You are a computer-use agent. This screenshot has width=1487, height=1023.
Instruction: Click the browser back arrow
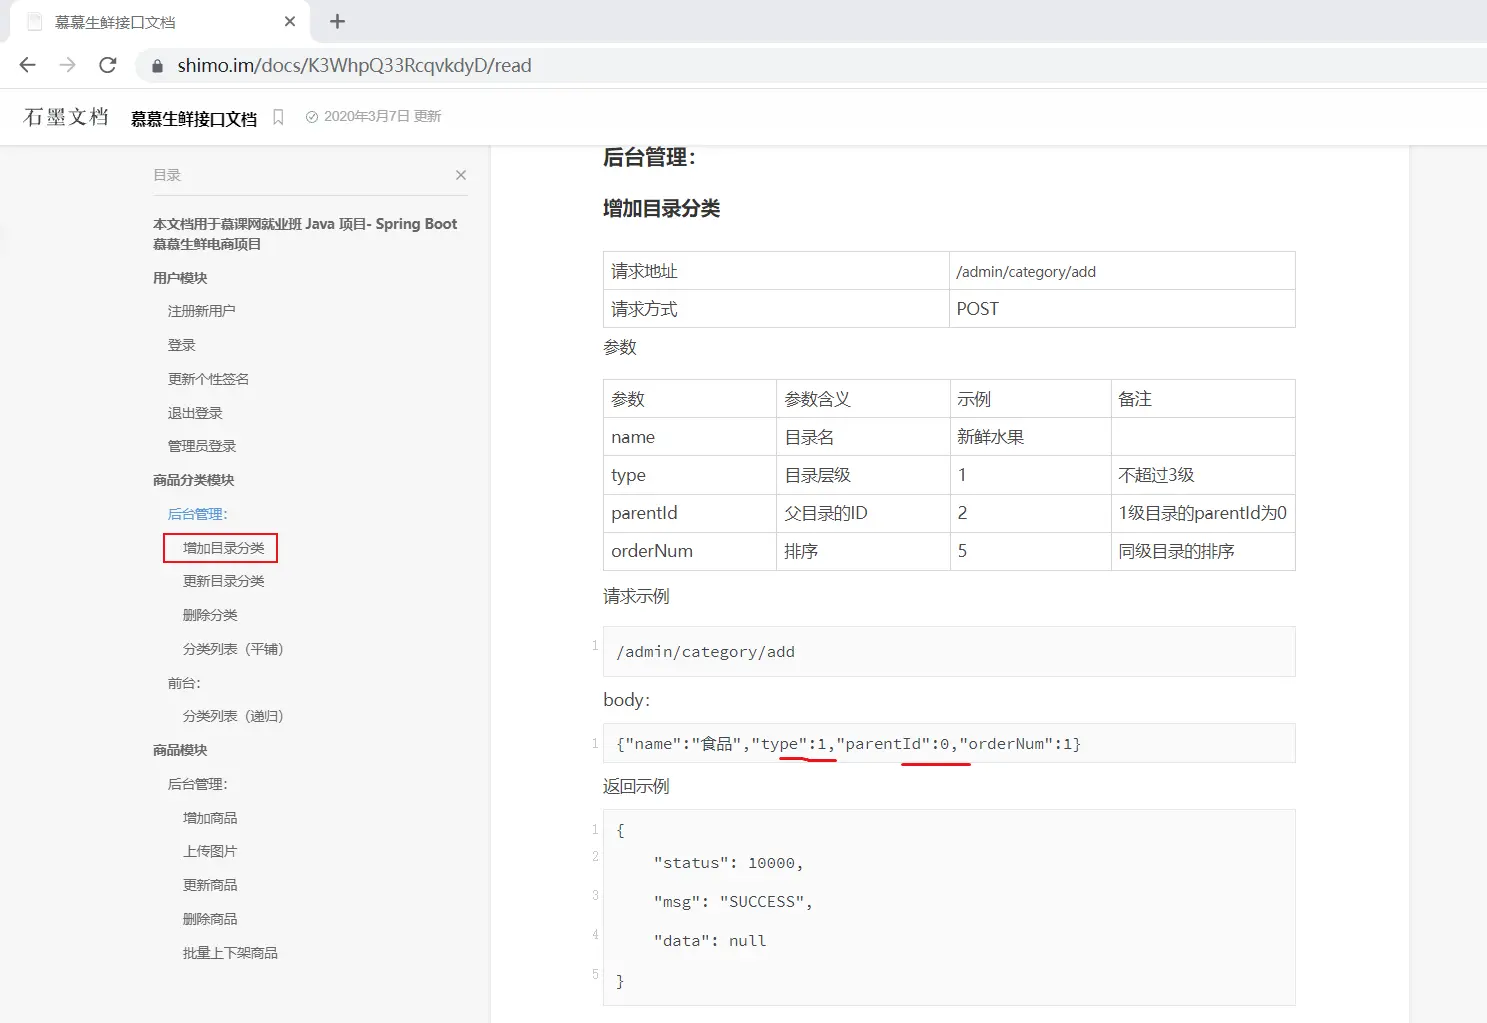click(x=28, y=65)
